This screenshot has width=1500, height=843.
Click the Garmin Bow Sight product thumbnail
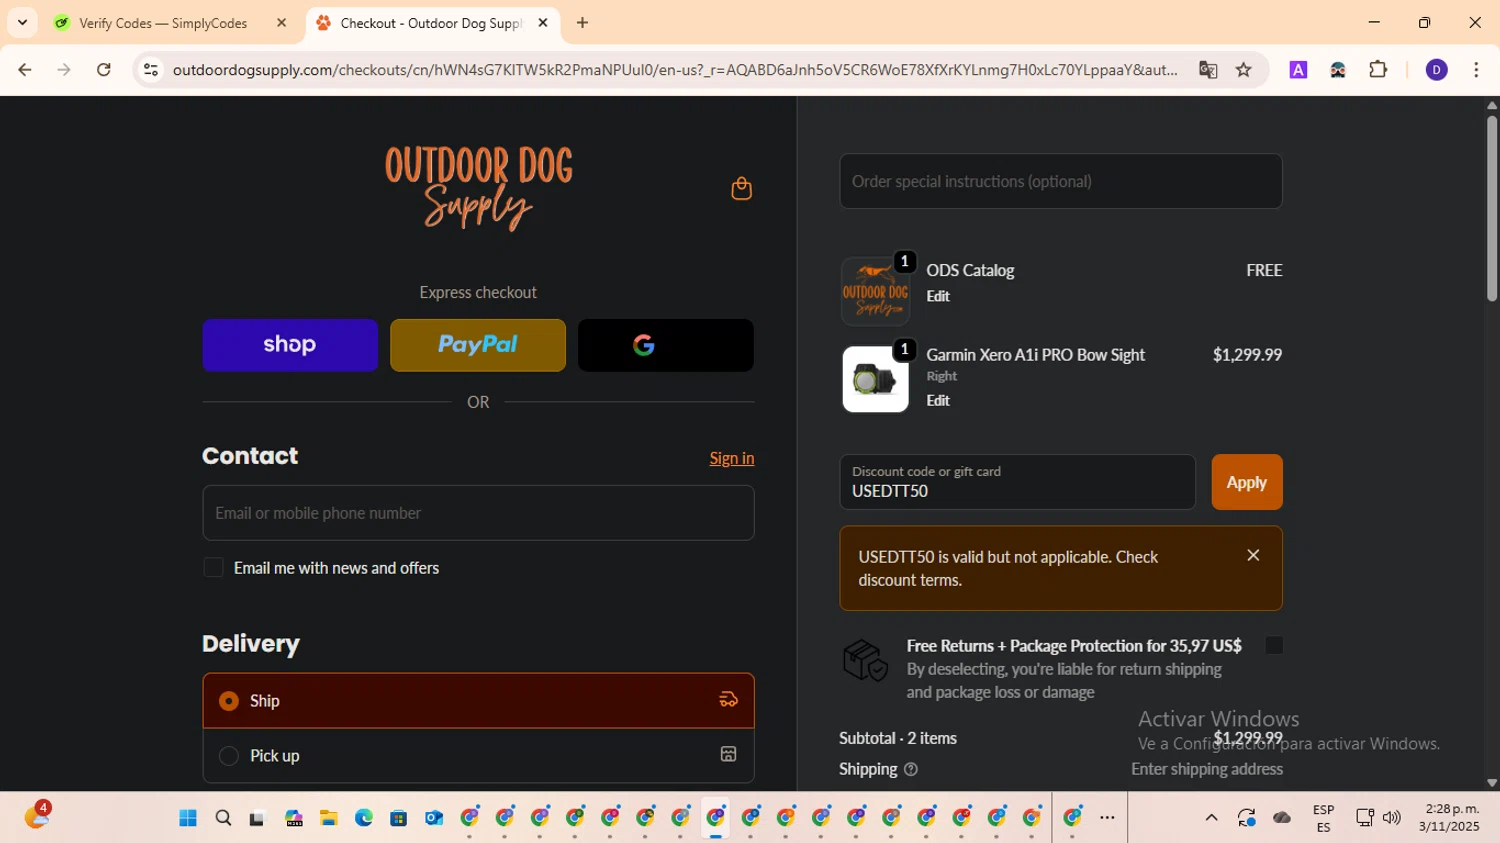coord(875,379)
